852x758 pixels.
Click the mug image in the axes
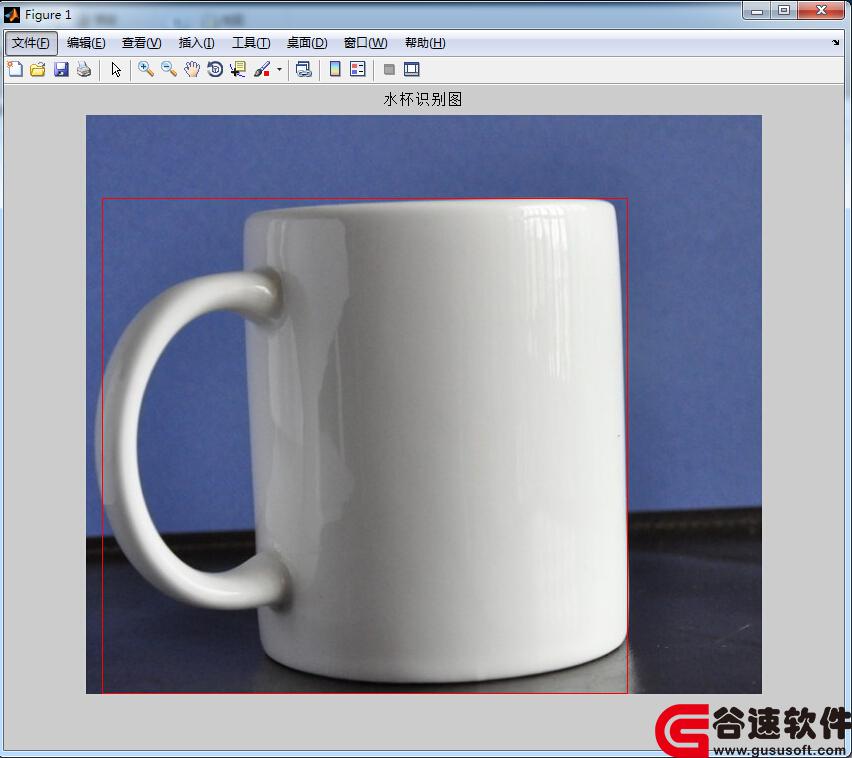[x=424, y=404]
